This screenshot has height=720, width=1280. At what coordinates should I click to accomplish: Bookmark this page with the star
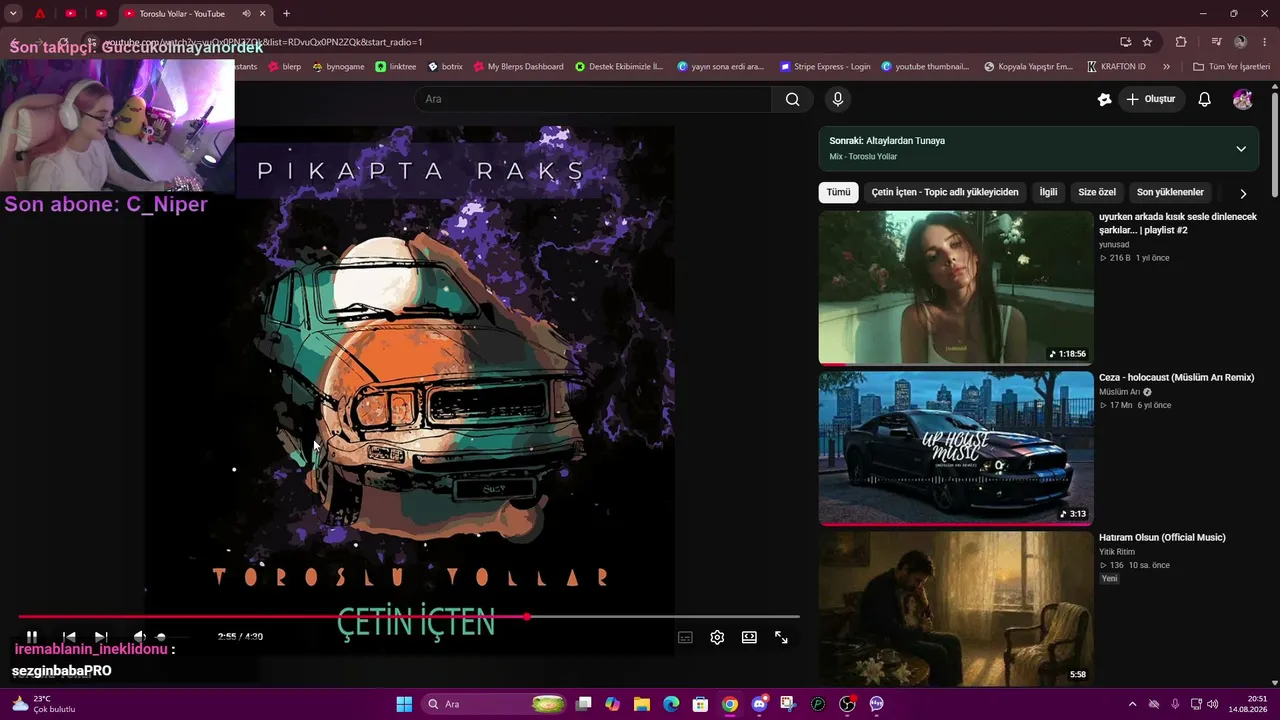click(x=1147, y=42)
